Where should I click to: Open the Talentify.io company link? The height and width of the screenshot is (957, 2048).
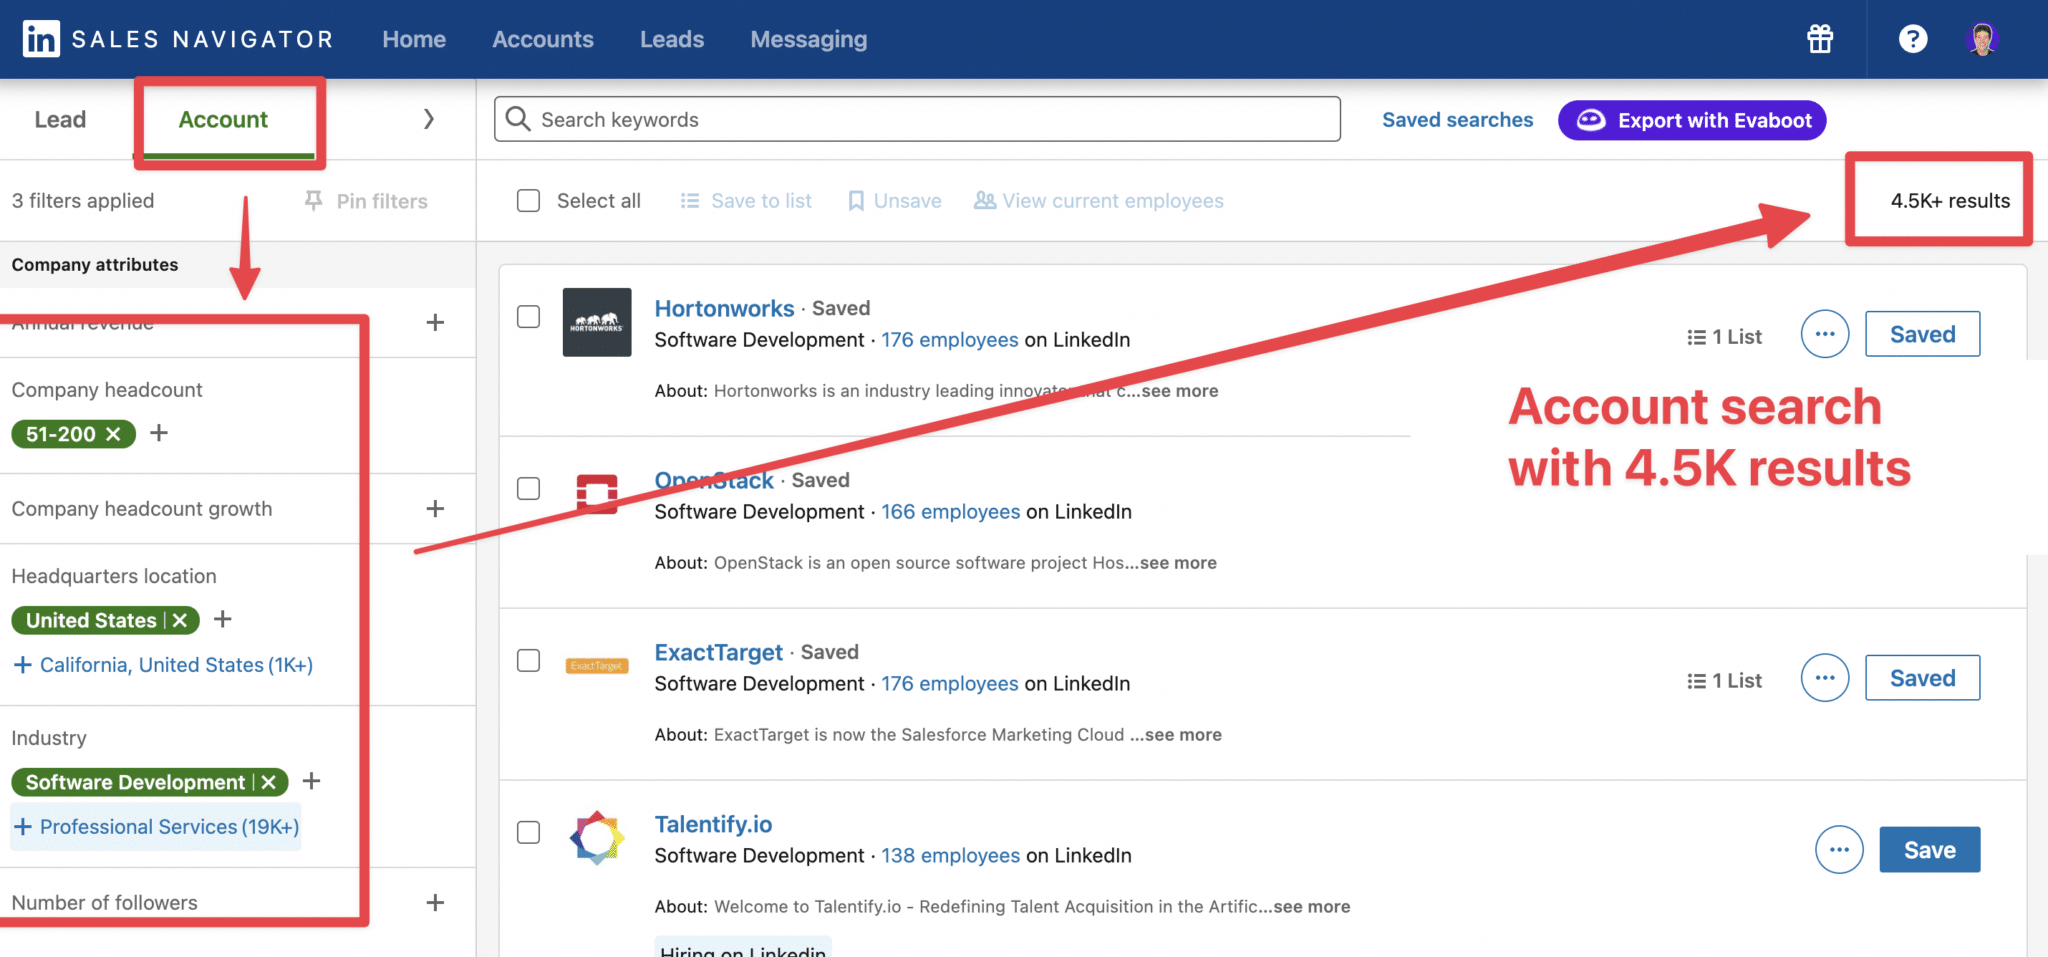point(713,825)
